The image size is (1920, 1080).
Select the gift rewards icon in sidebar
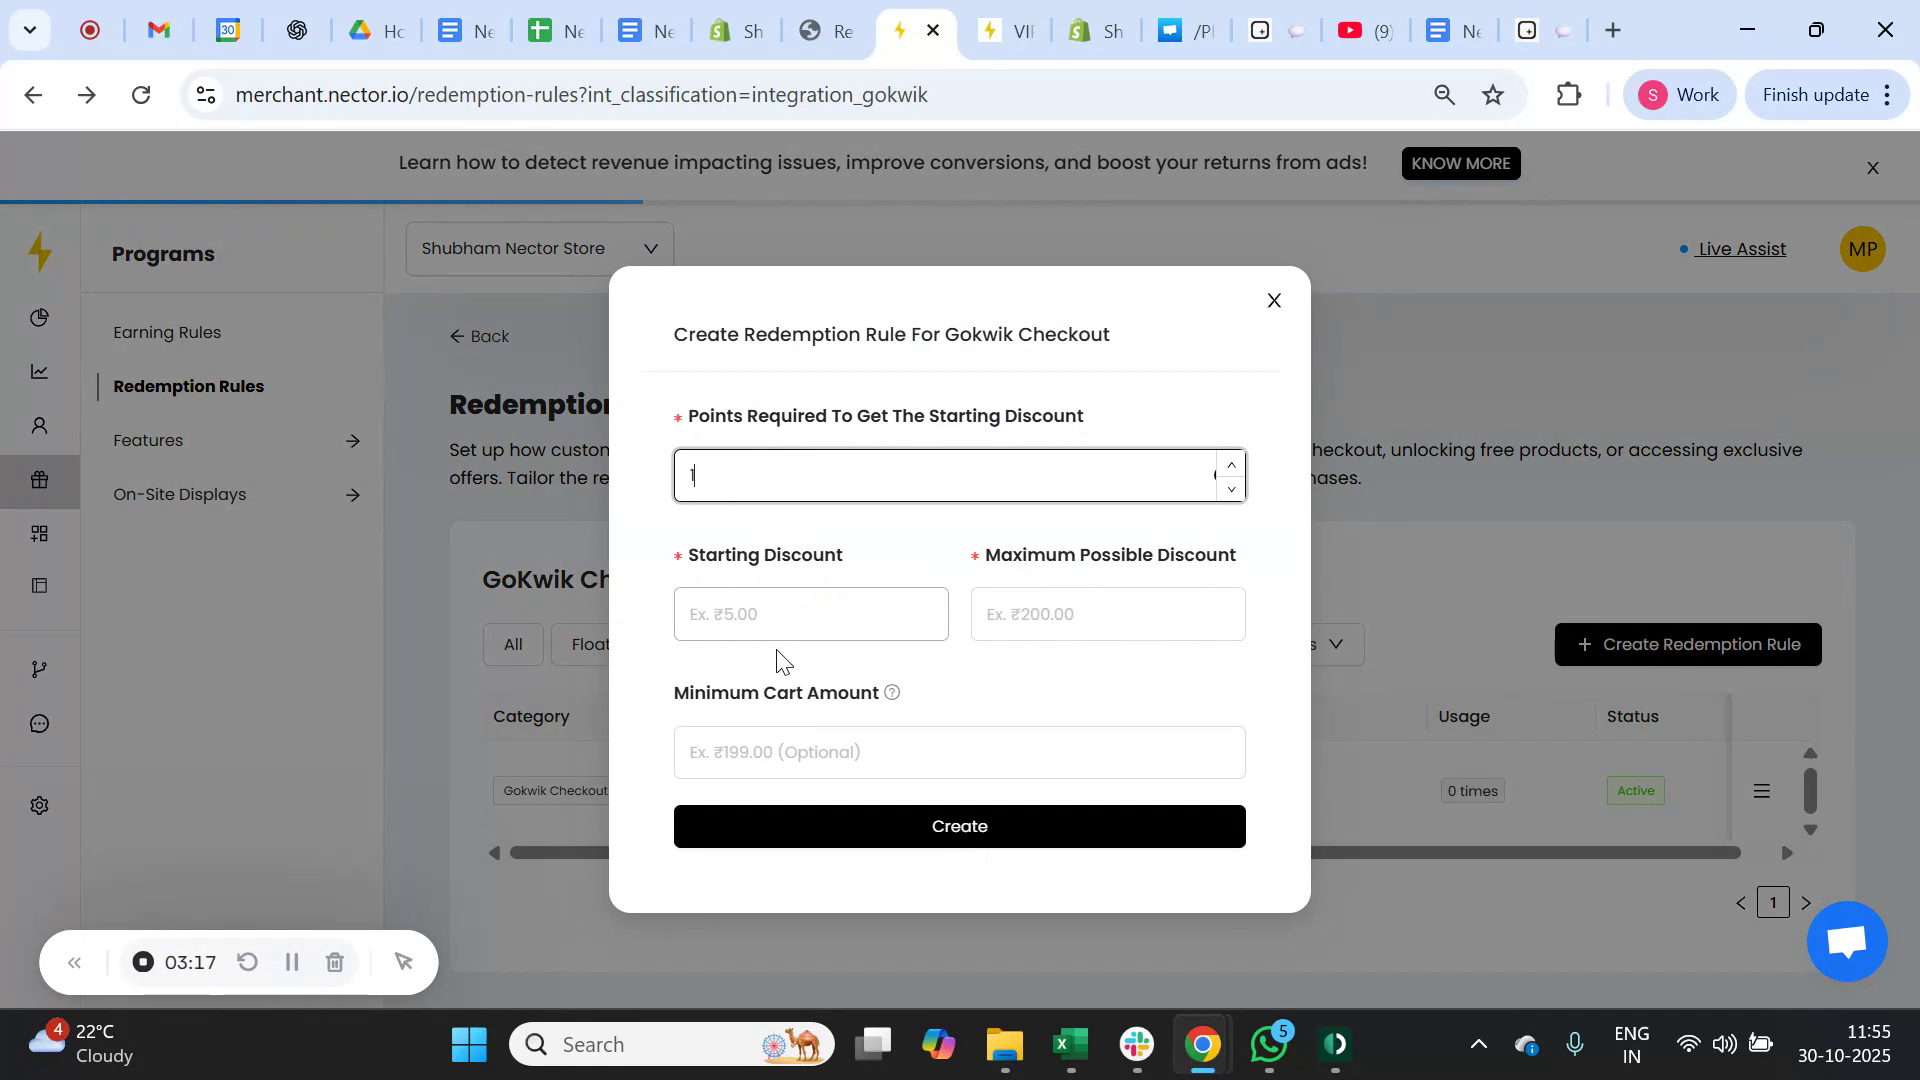click(40, 480)
